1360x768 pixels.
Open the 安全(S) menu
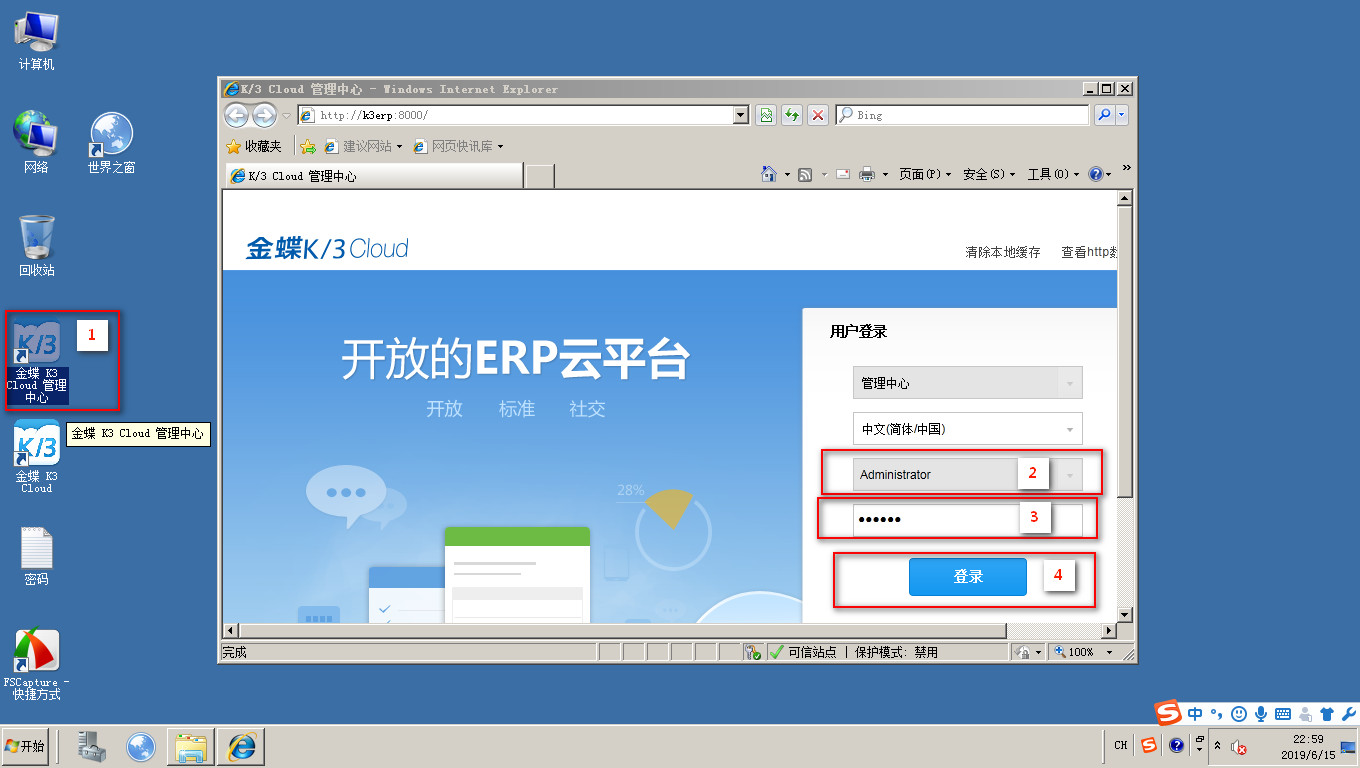point(987,174)
